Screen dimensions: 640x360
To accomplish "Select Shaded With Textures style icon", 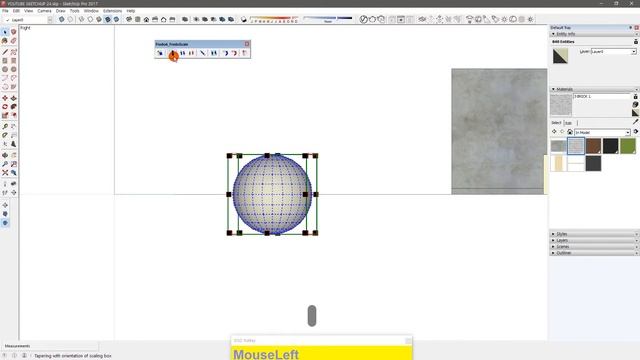I will coord(108,19).
